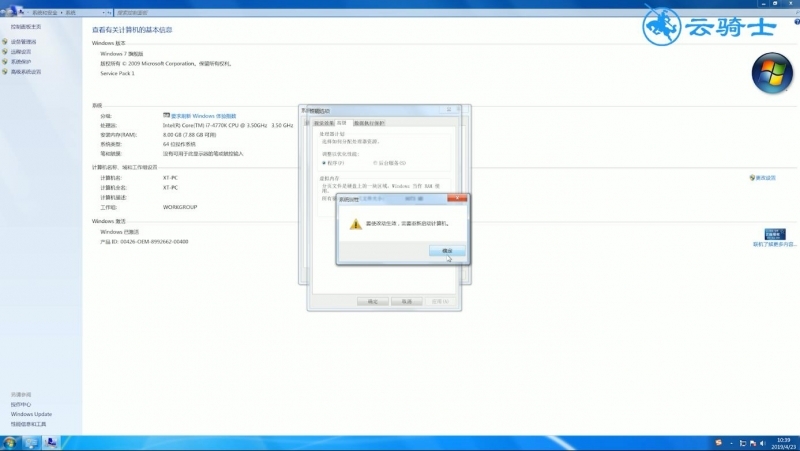Image resolution: width=800 pixels, height=451 pixels.
Task: Click the second taskbar icon next to Start
Action: pyautogui.click(x=31, y=443)
